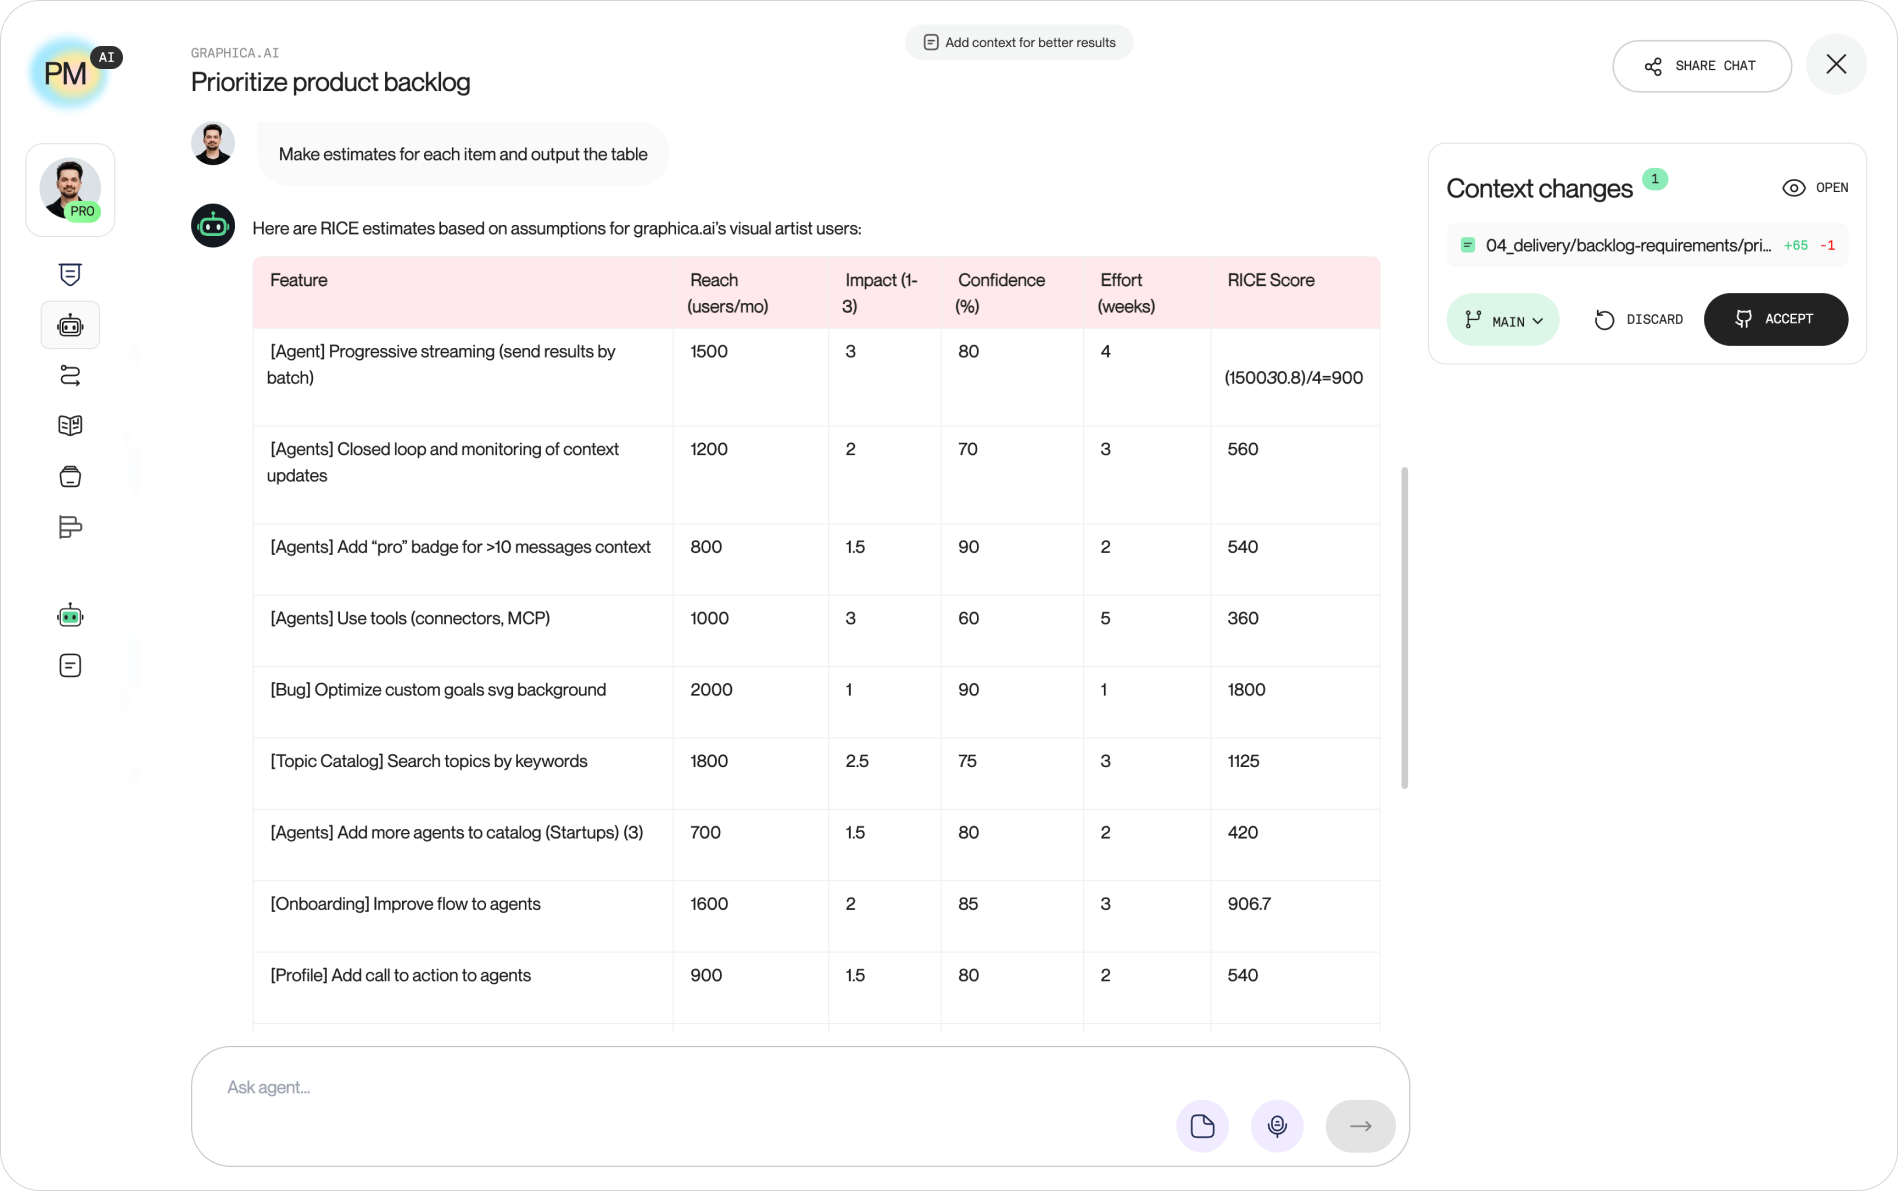
Task: Click the green-faced robot sidebar icon
Action: point(70,615)
